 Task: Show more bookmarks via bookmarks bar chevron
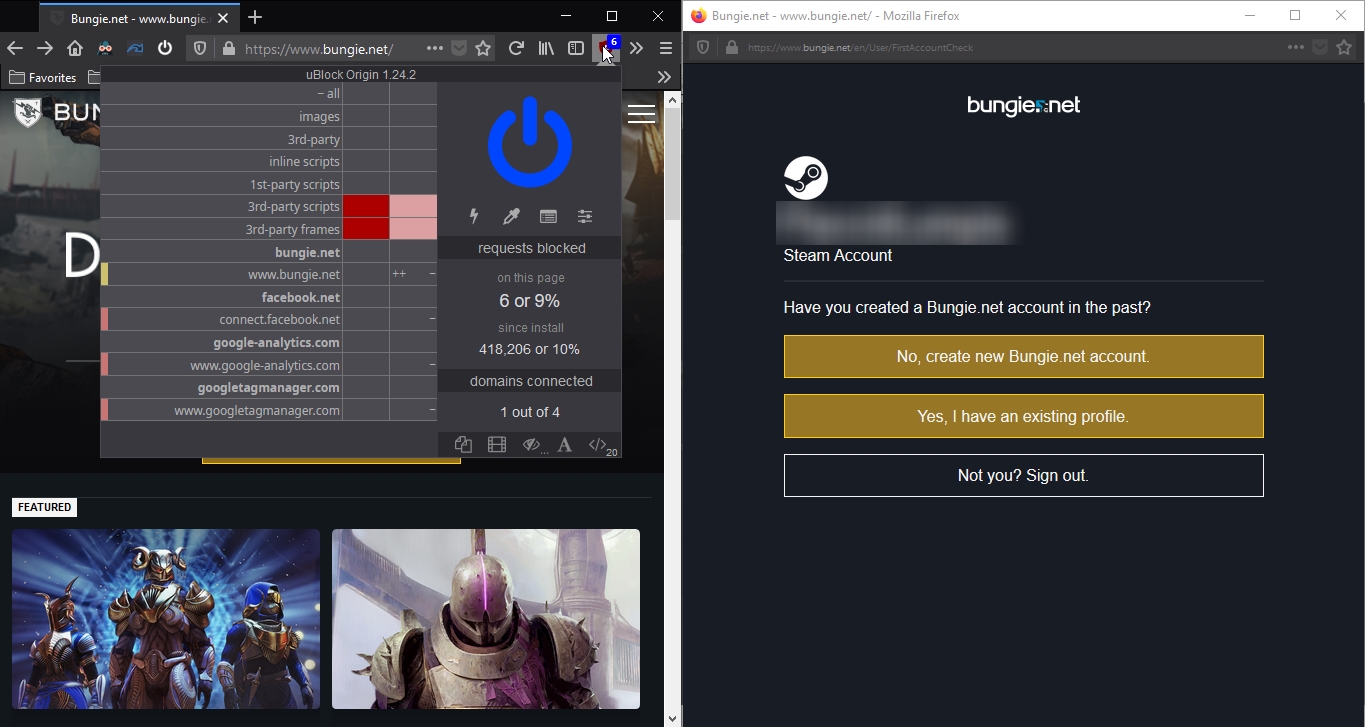(x=664, y=77)
